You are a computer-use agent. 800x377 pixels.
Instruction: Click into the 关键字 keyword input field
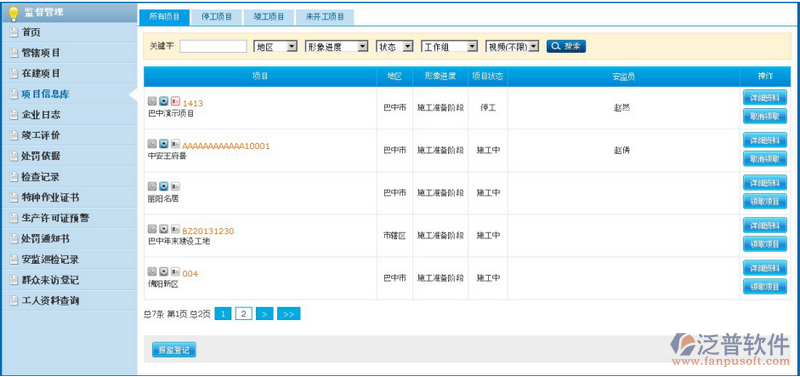click(x=213, y=46)
